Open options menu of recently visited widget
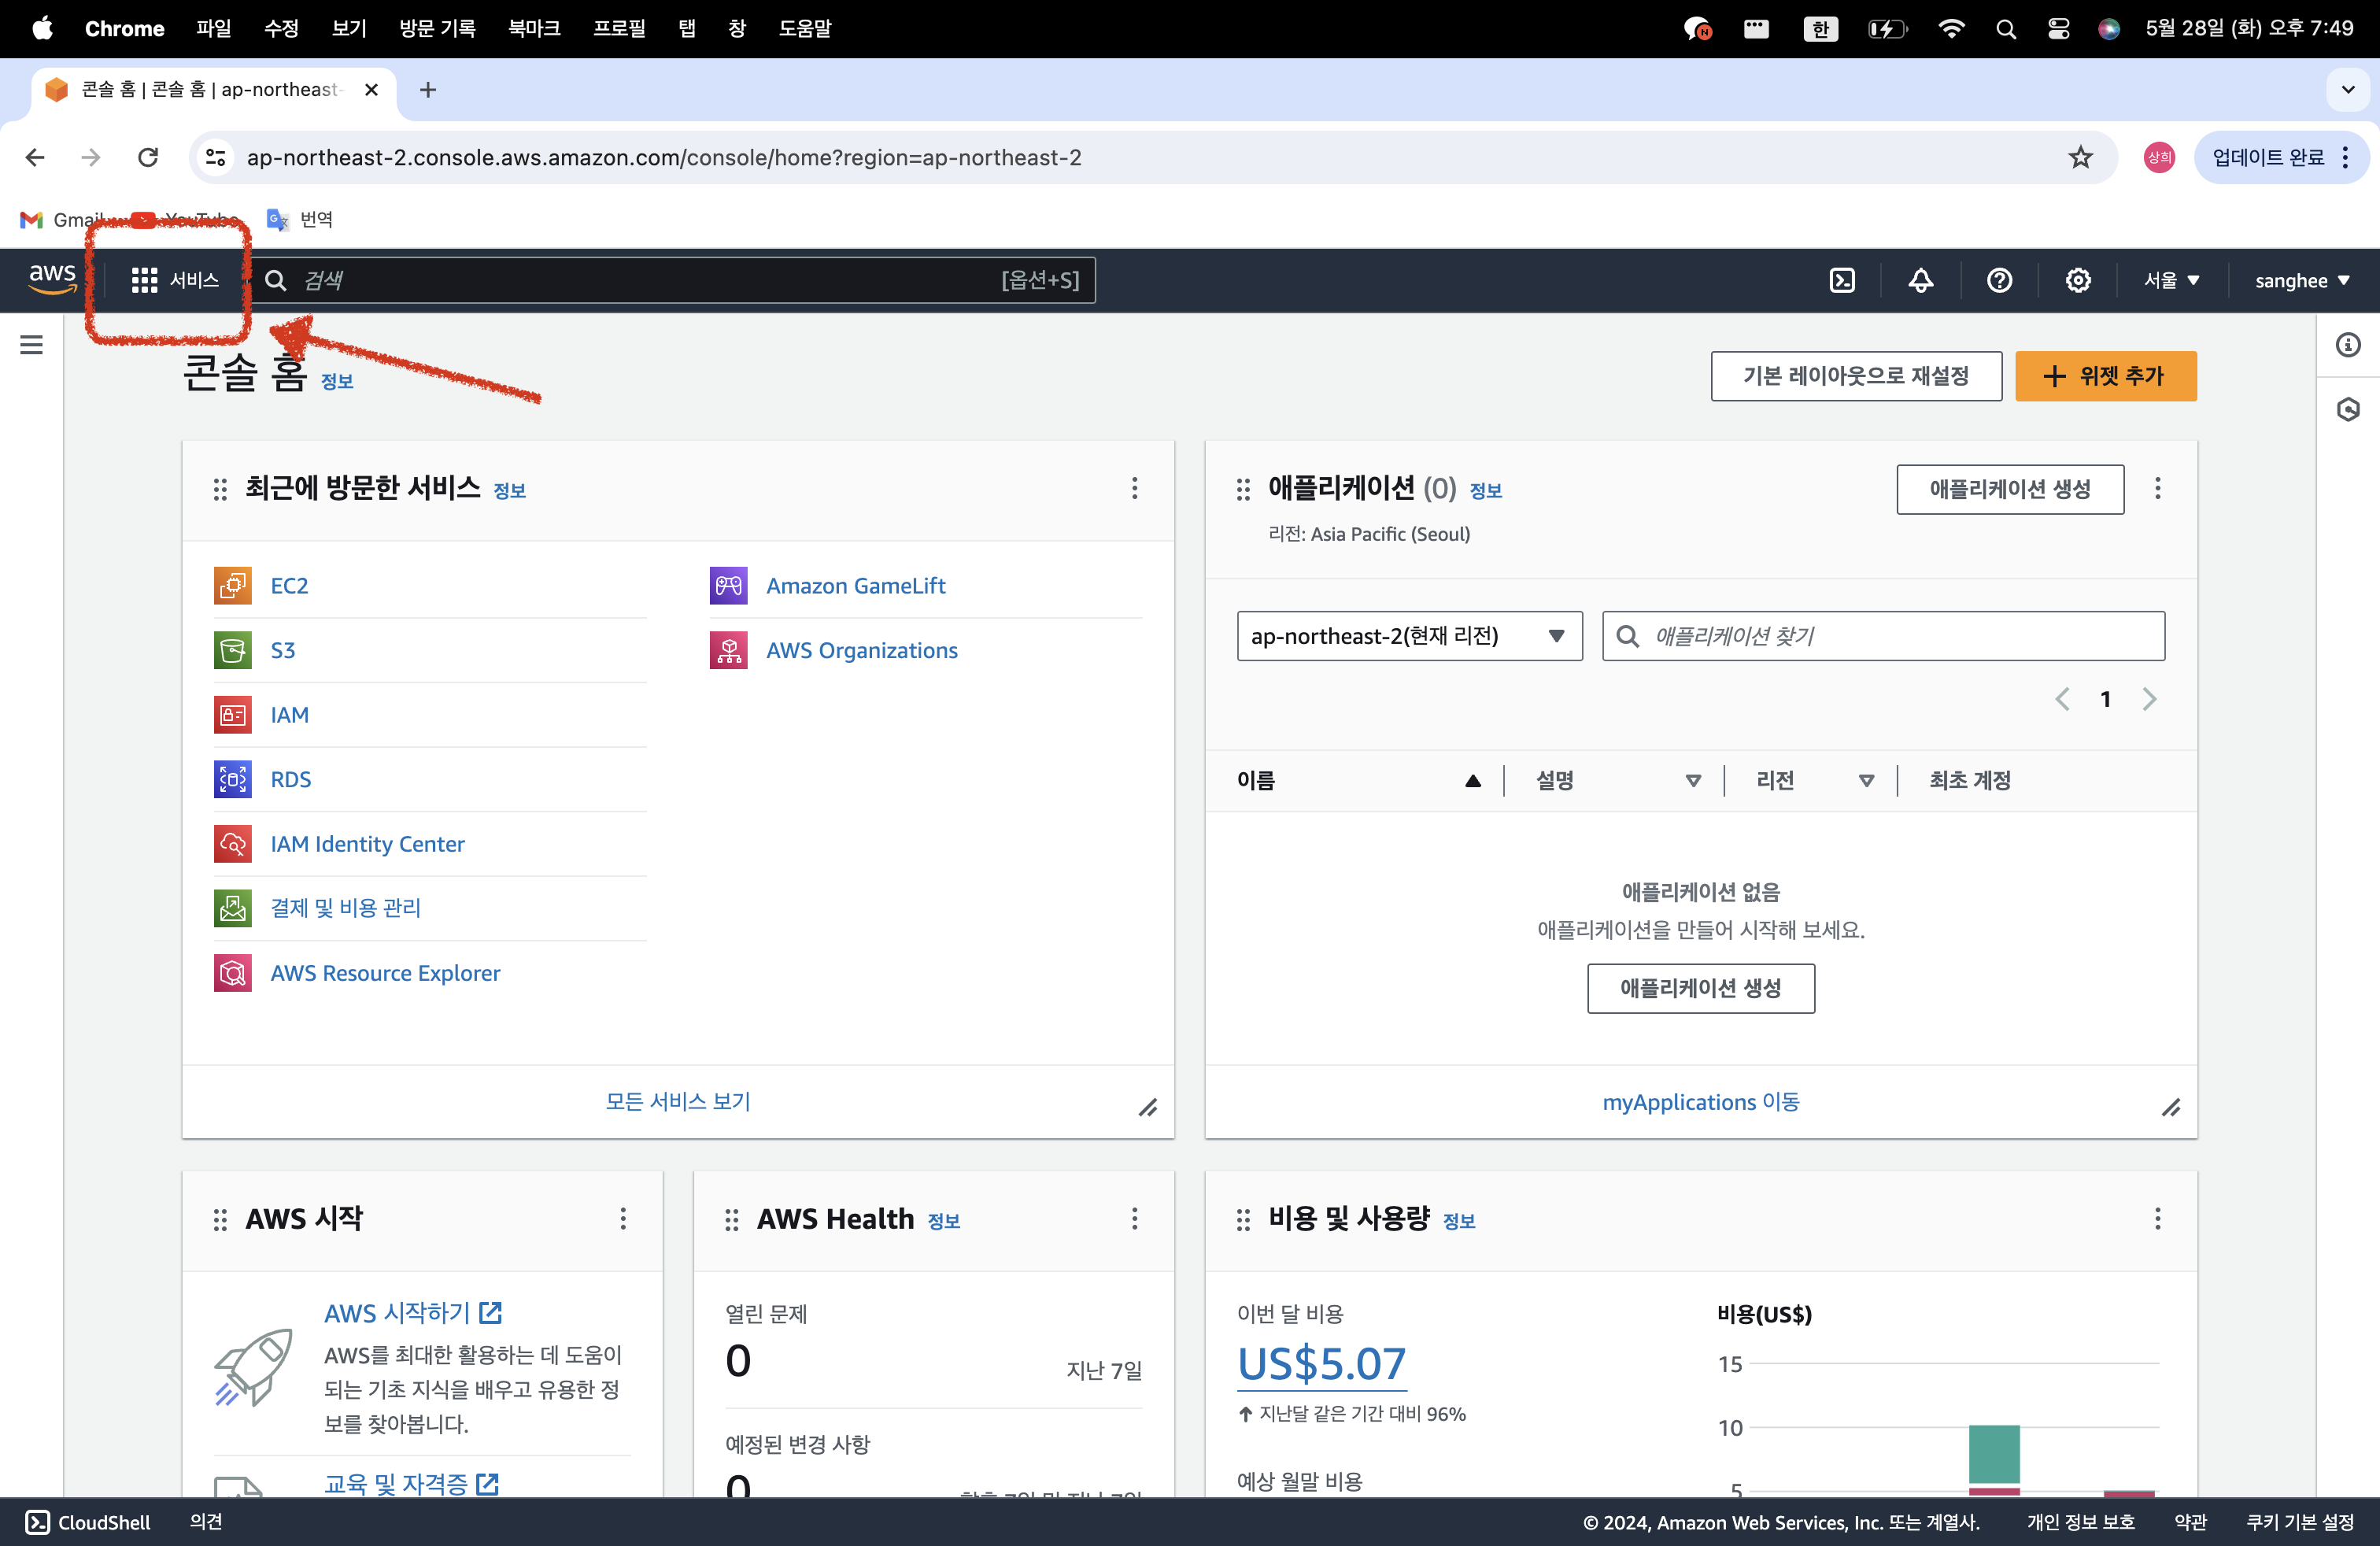Viewport: 2380px width, 1546px height. (x=1134, y=488)
